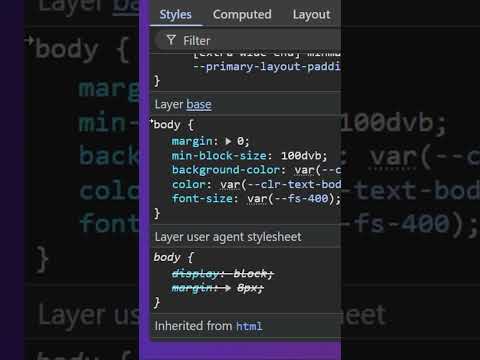Follow the html inherited link
This screenshot has width=480, height=360.
(249, 326)
